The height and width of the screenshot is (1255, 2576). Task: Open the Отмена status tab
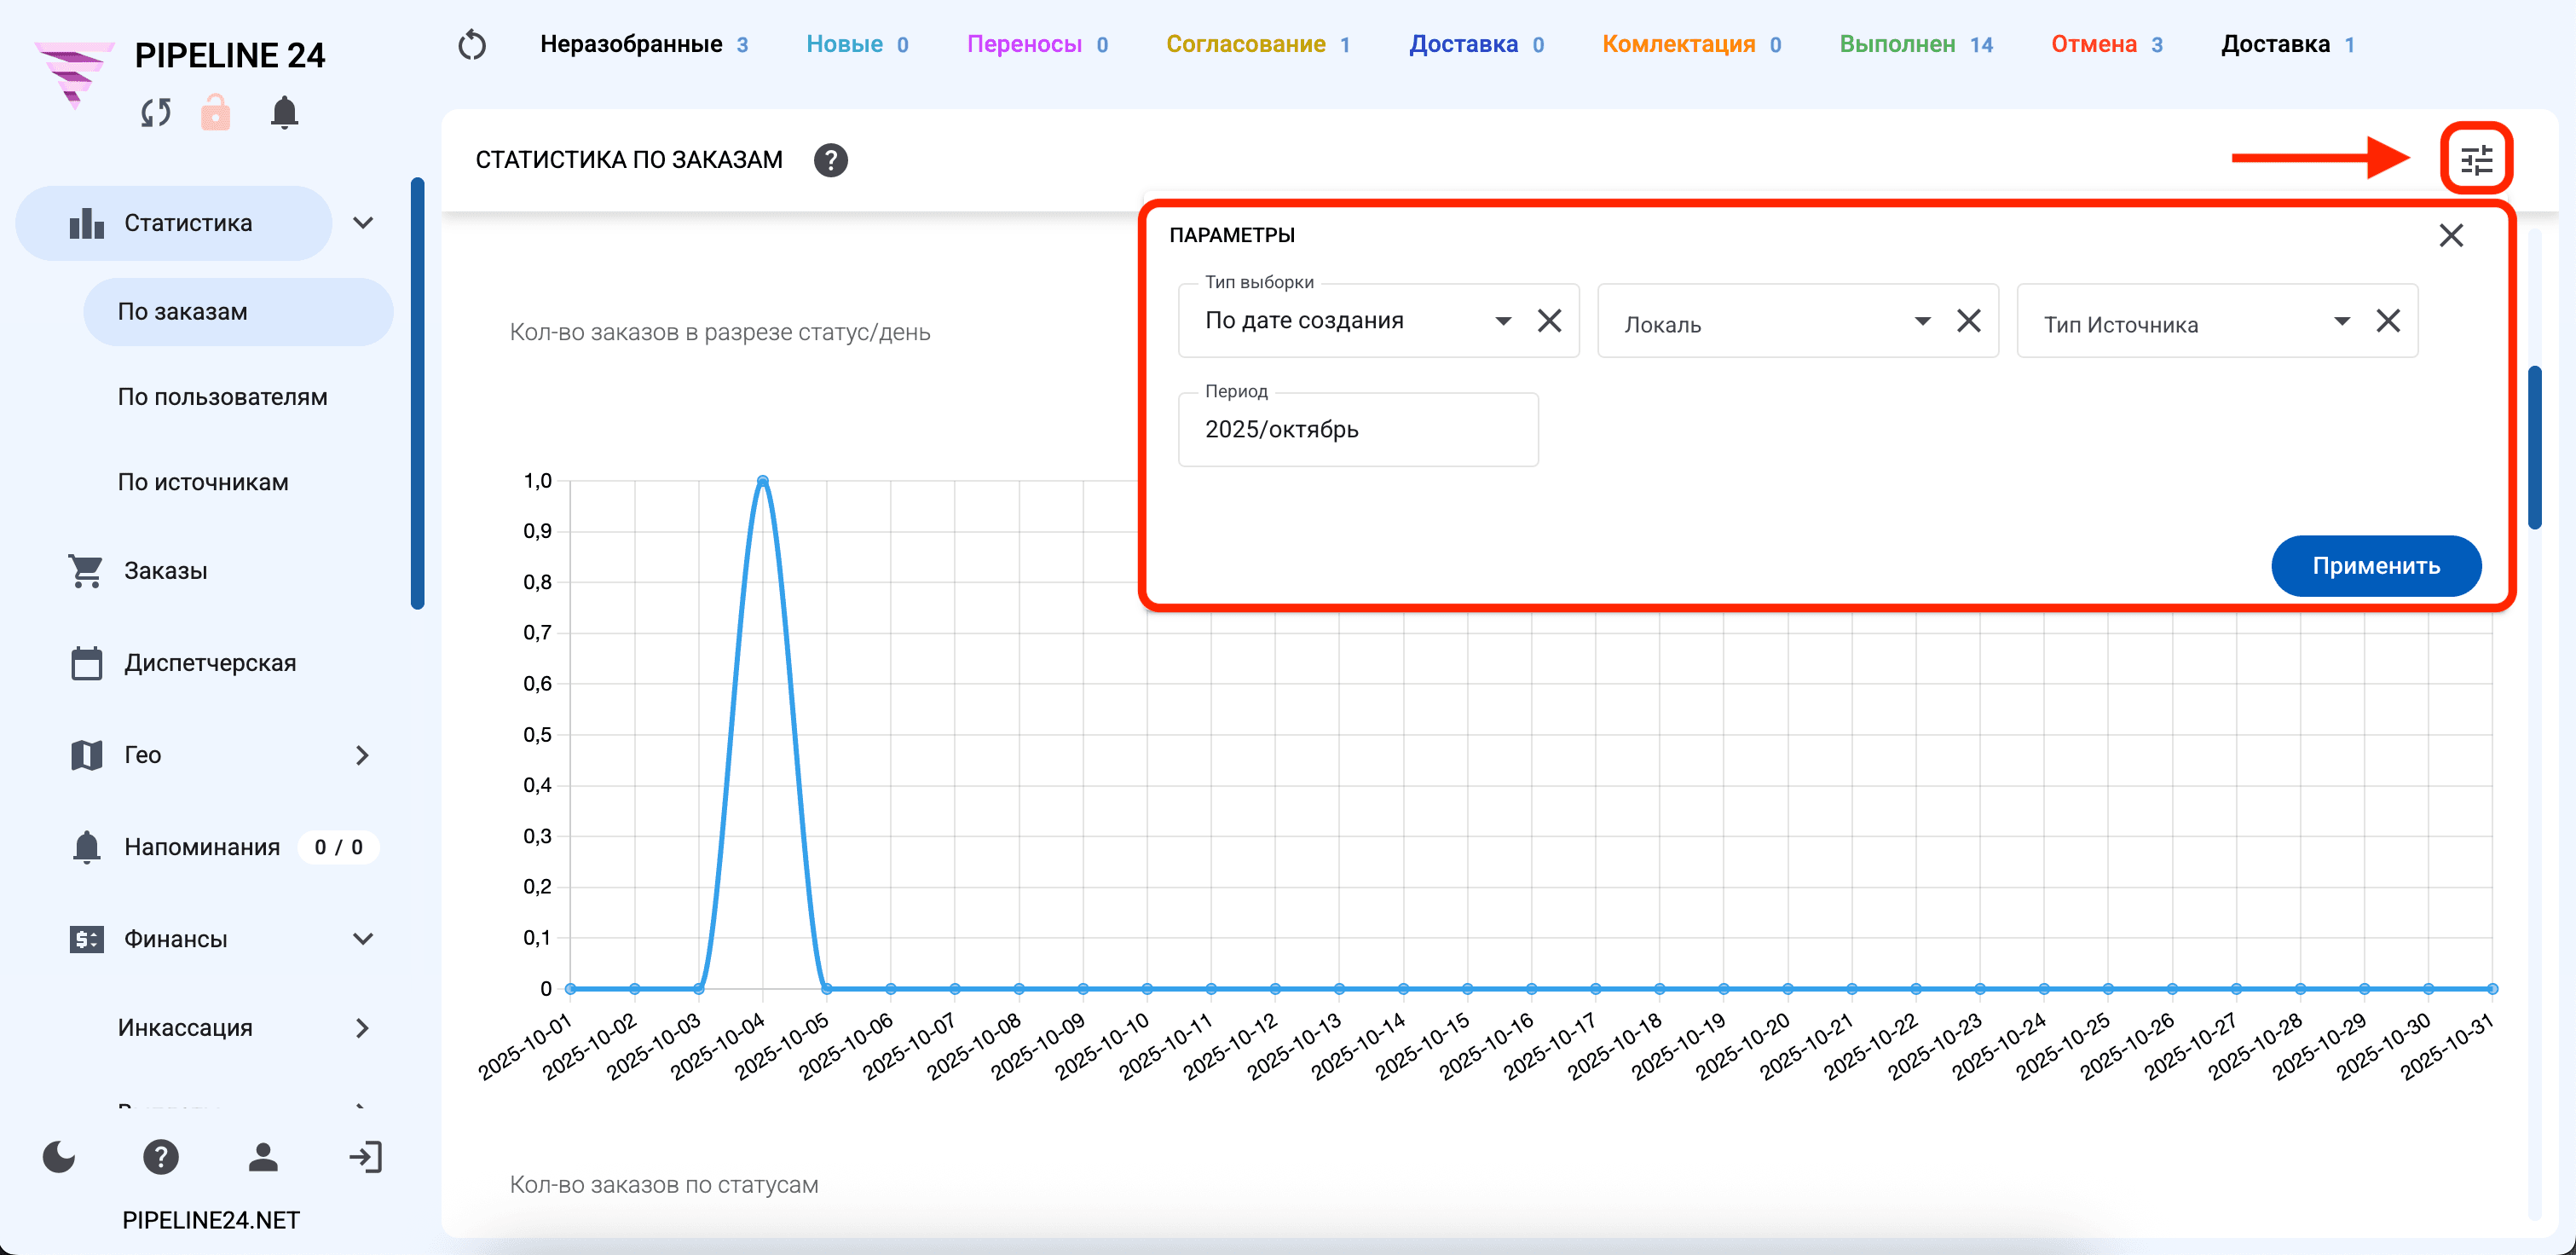click(x=2107, y=45)
